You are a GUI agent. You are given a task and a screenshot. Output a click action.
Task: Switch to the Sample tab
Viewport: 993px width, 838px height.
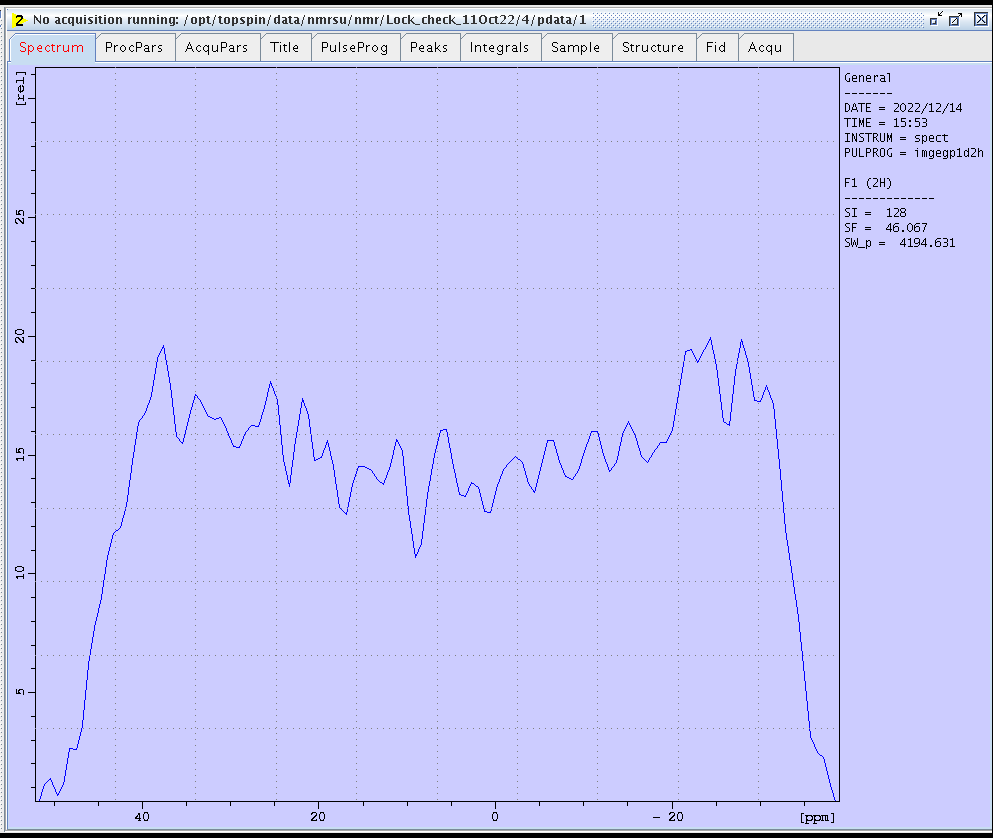(576, 47)
